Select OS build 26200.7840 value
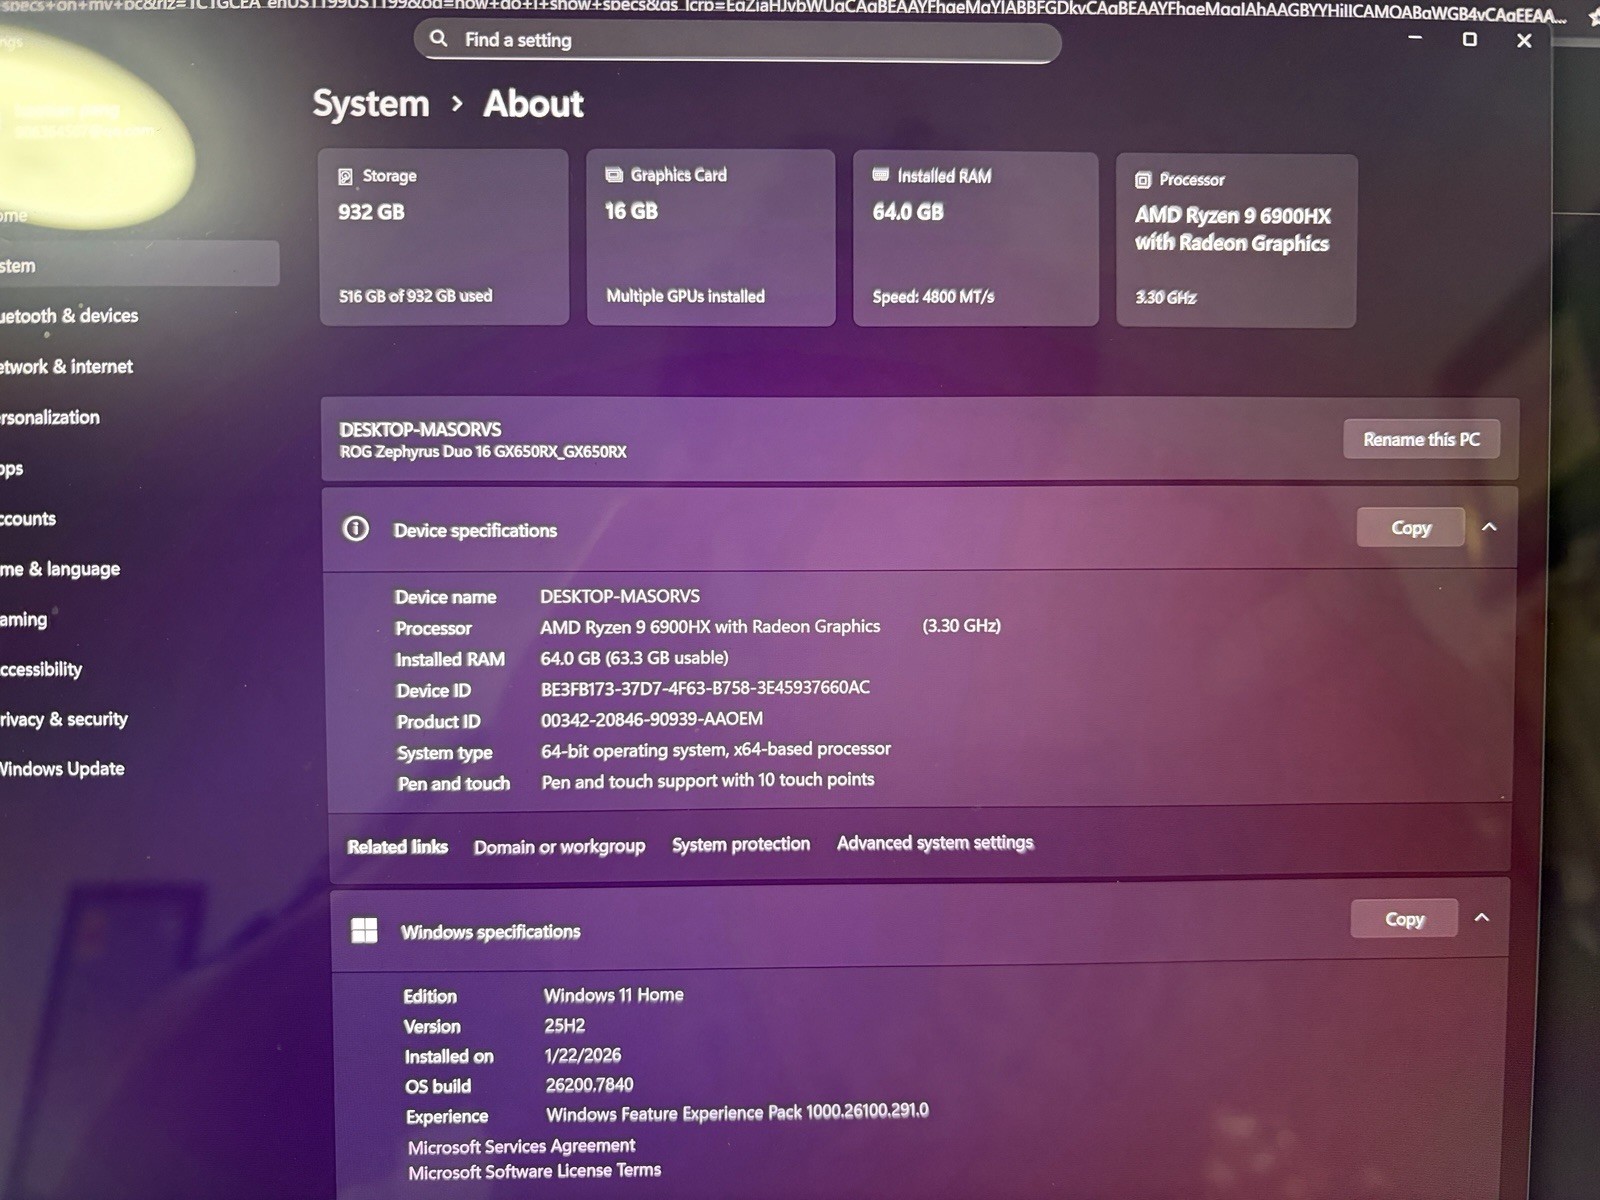Image resolution: width=1600 pixels, height=1200 pixels. tap(589, 1085)
